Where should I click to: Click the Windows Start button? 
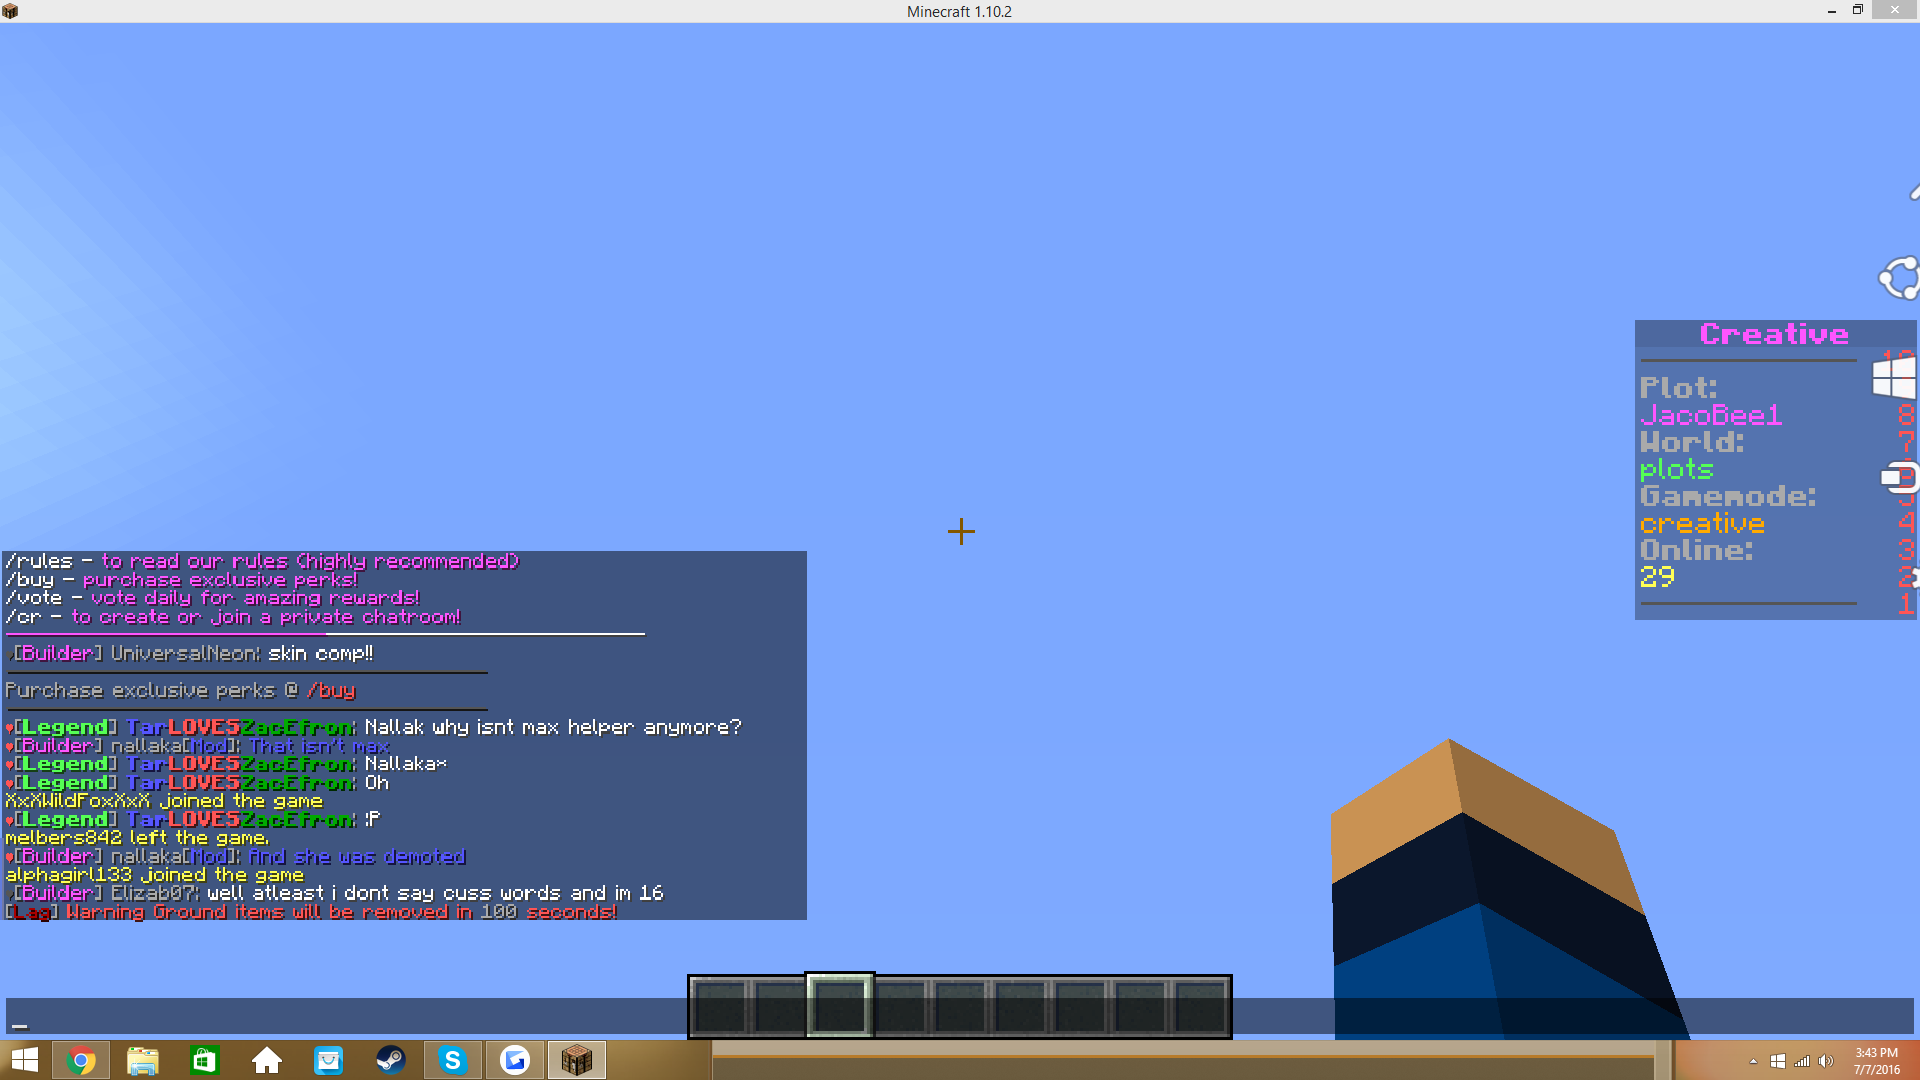click(24, 1060)
